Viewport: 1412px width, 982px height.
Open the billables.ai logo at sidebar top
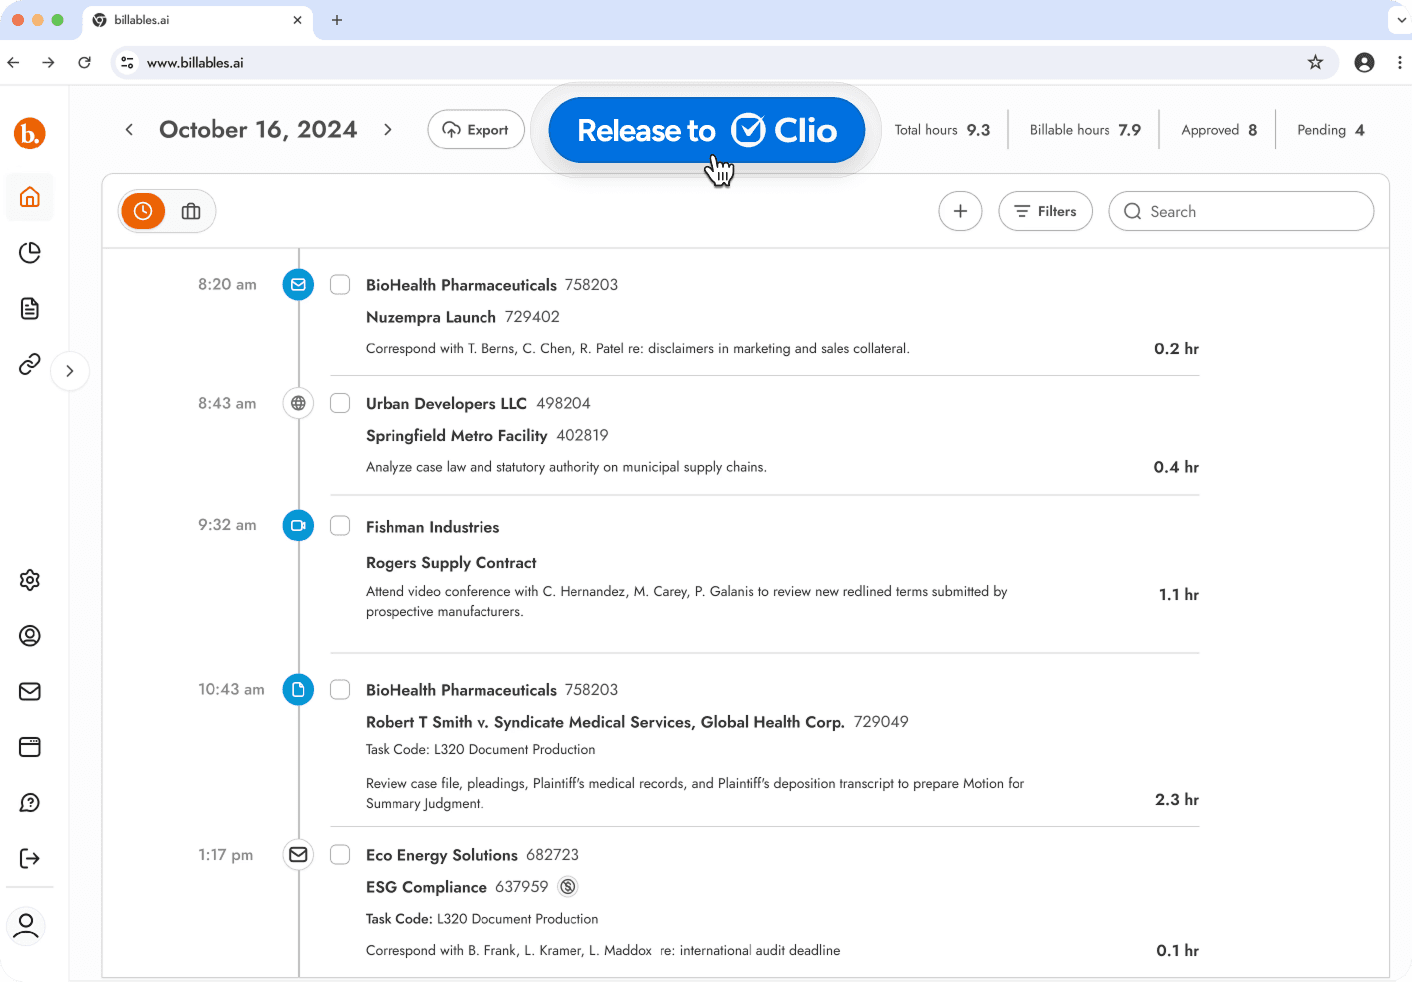click(29, 133)
